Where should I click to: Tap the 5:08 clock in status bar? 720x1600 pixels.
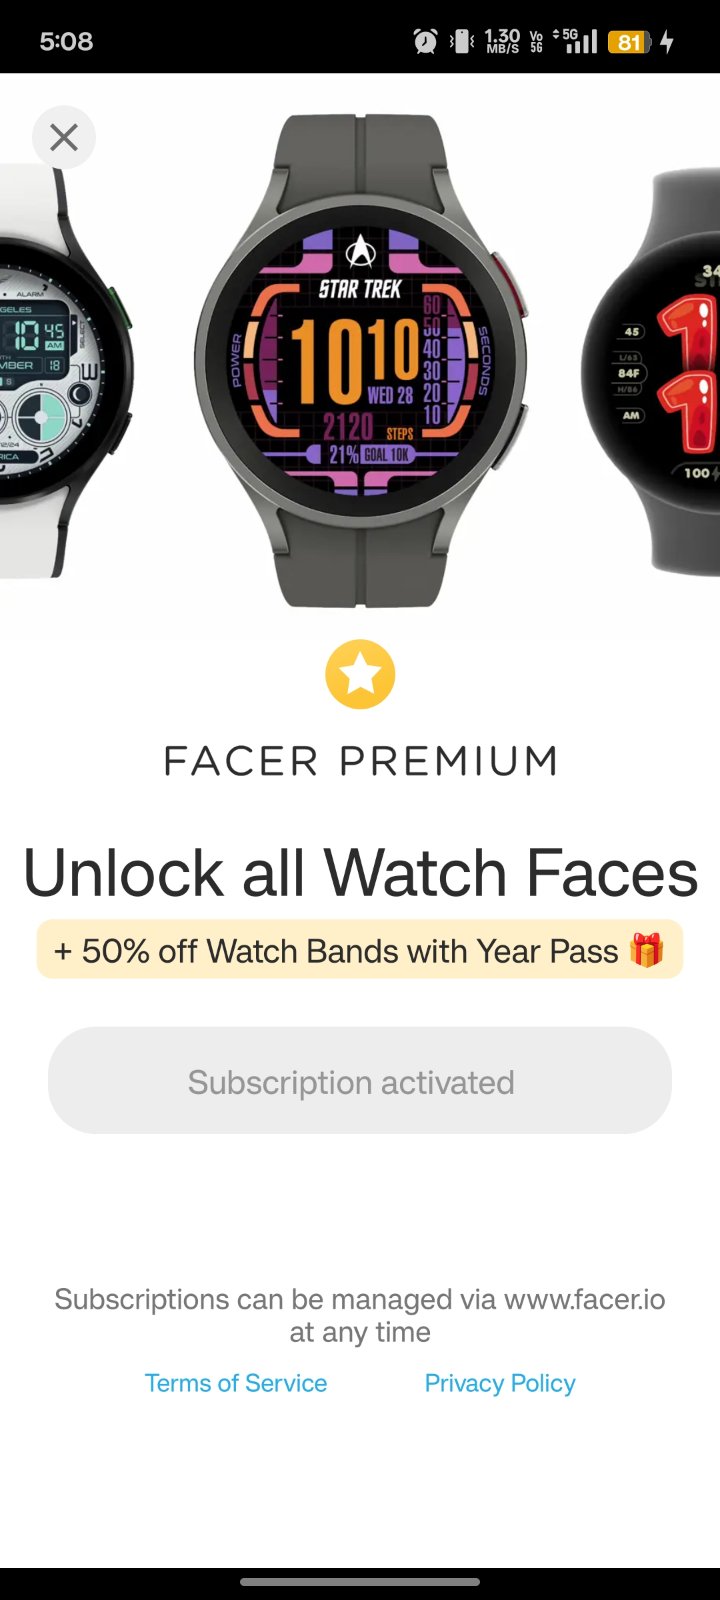pyautogui.click(x=66, y=42)
